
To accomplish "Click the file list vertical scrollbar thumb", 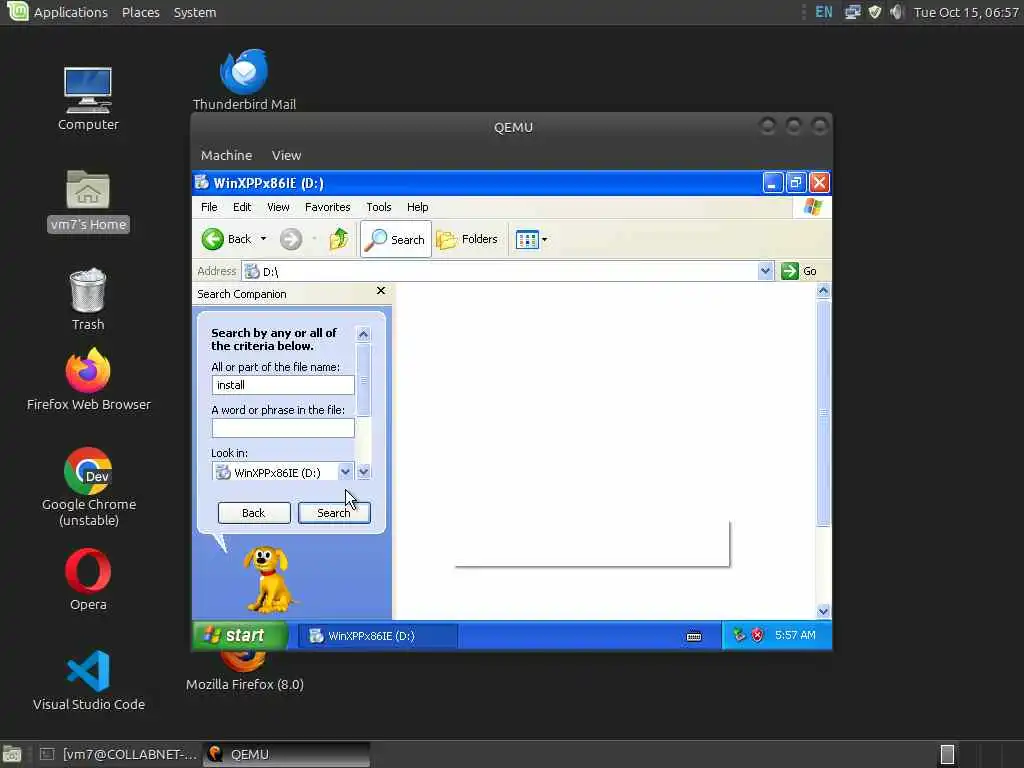I will pyautogui.click(x=823, y=413).
